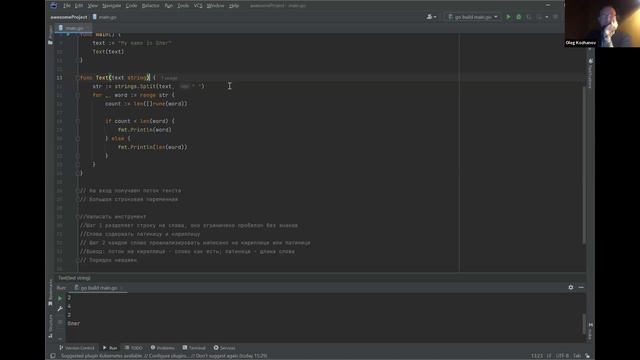Click the stop icon in Run panel

point(60,322)
